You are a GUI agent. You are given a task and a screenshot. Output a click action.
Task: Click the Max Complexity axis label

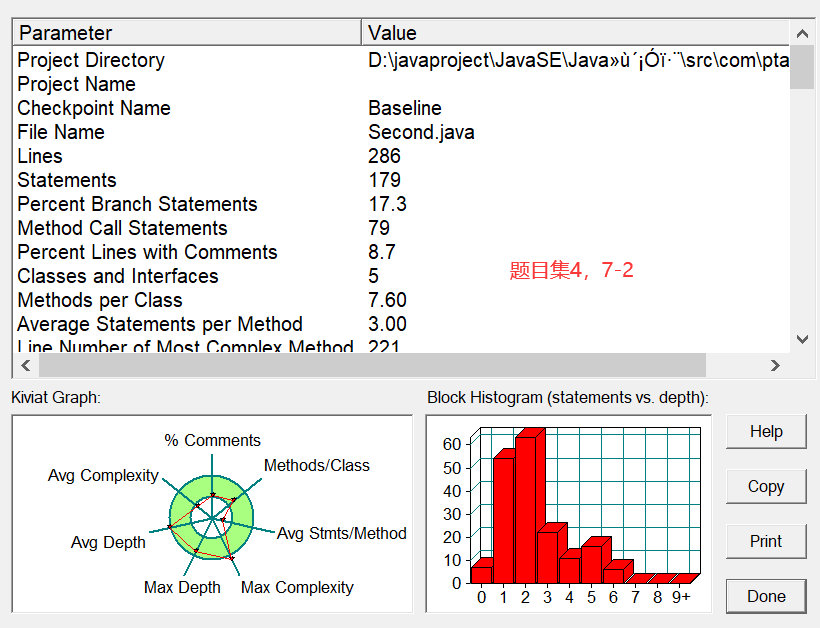[297, 587]
